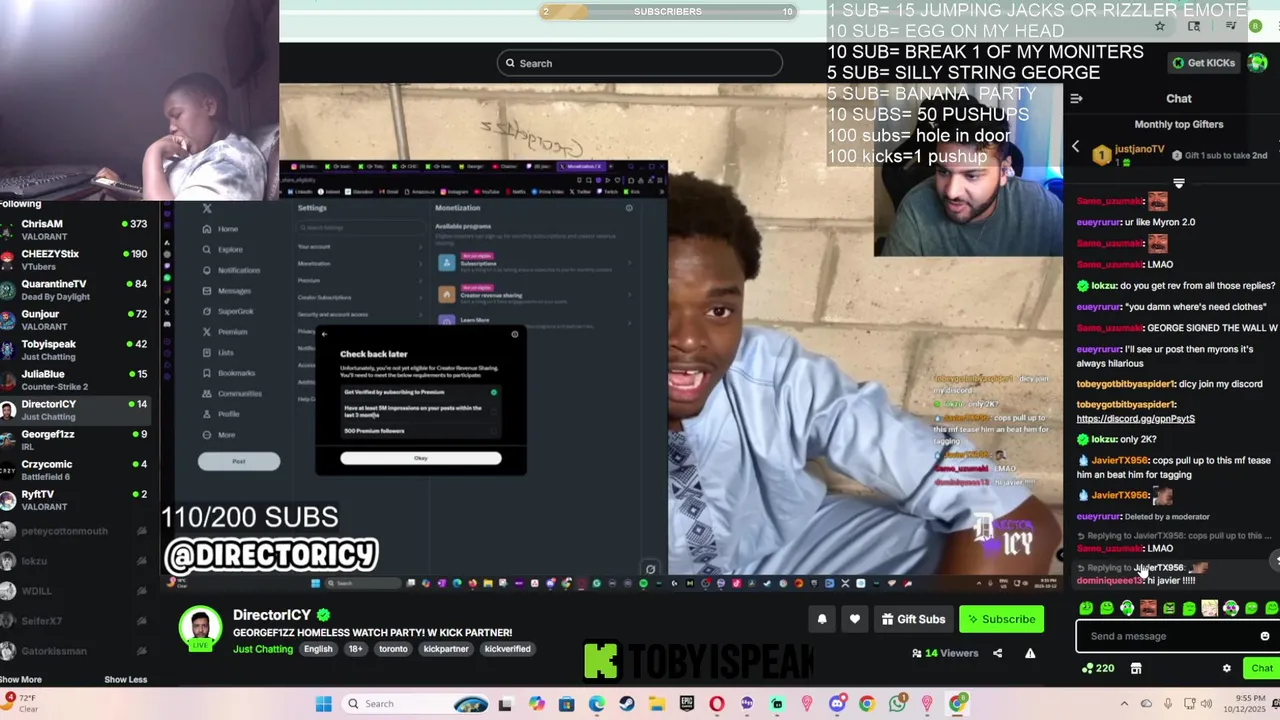Click the green Subscribe button
Viewport: 1280px width, 720px height.
pos(1000,619)
